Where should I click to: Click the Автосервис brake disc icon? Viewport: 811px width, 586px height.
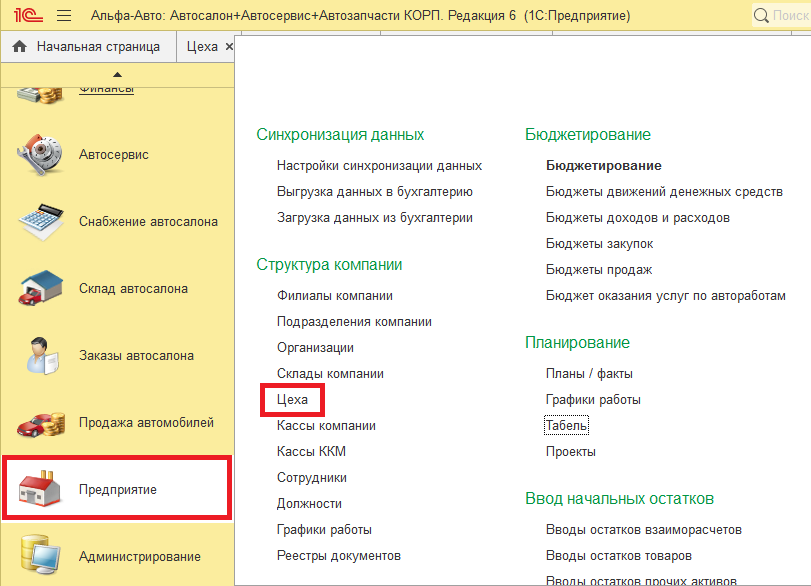[x=40, y=154]
